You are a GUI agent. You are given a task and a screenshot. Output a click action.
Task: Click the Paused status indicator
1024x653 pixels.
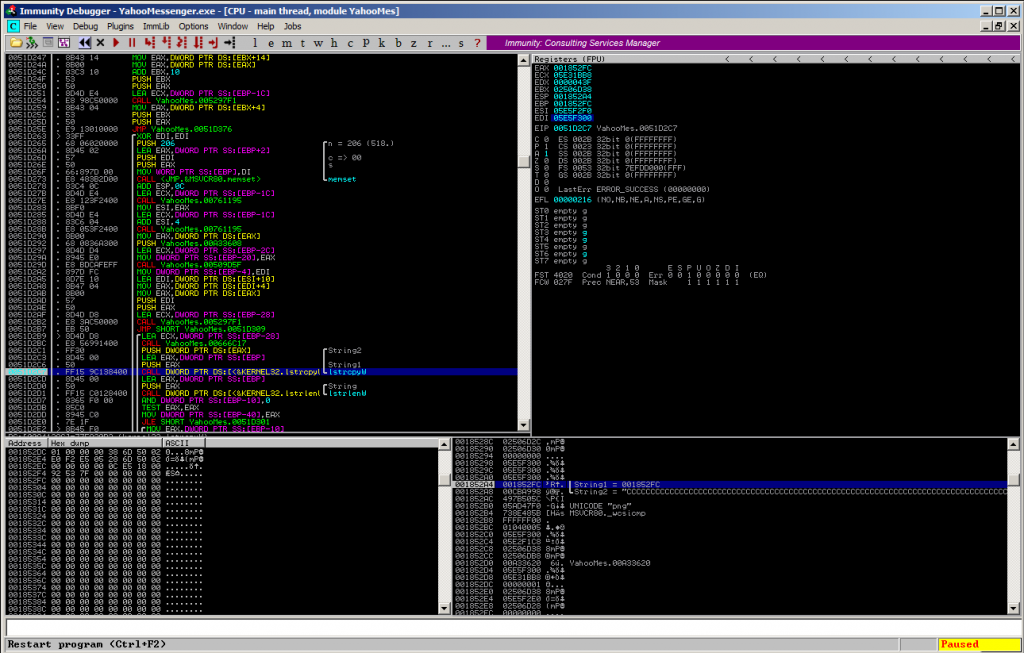[978, 644]
